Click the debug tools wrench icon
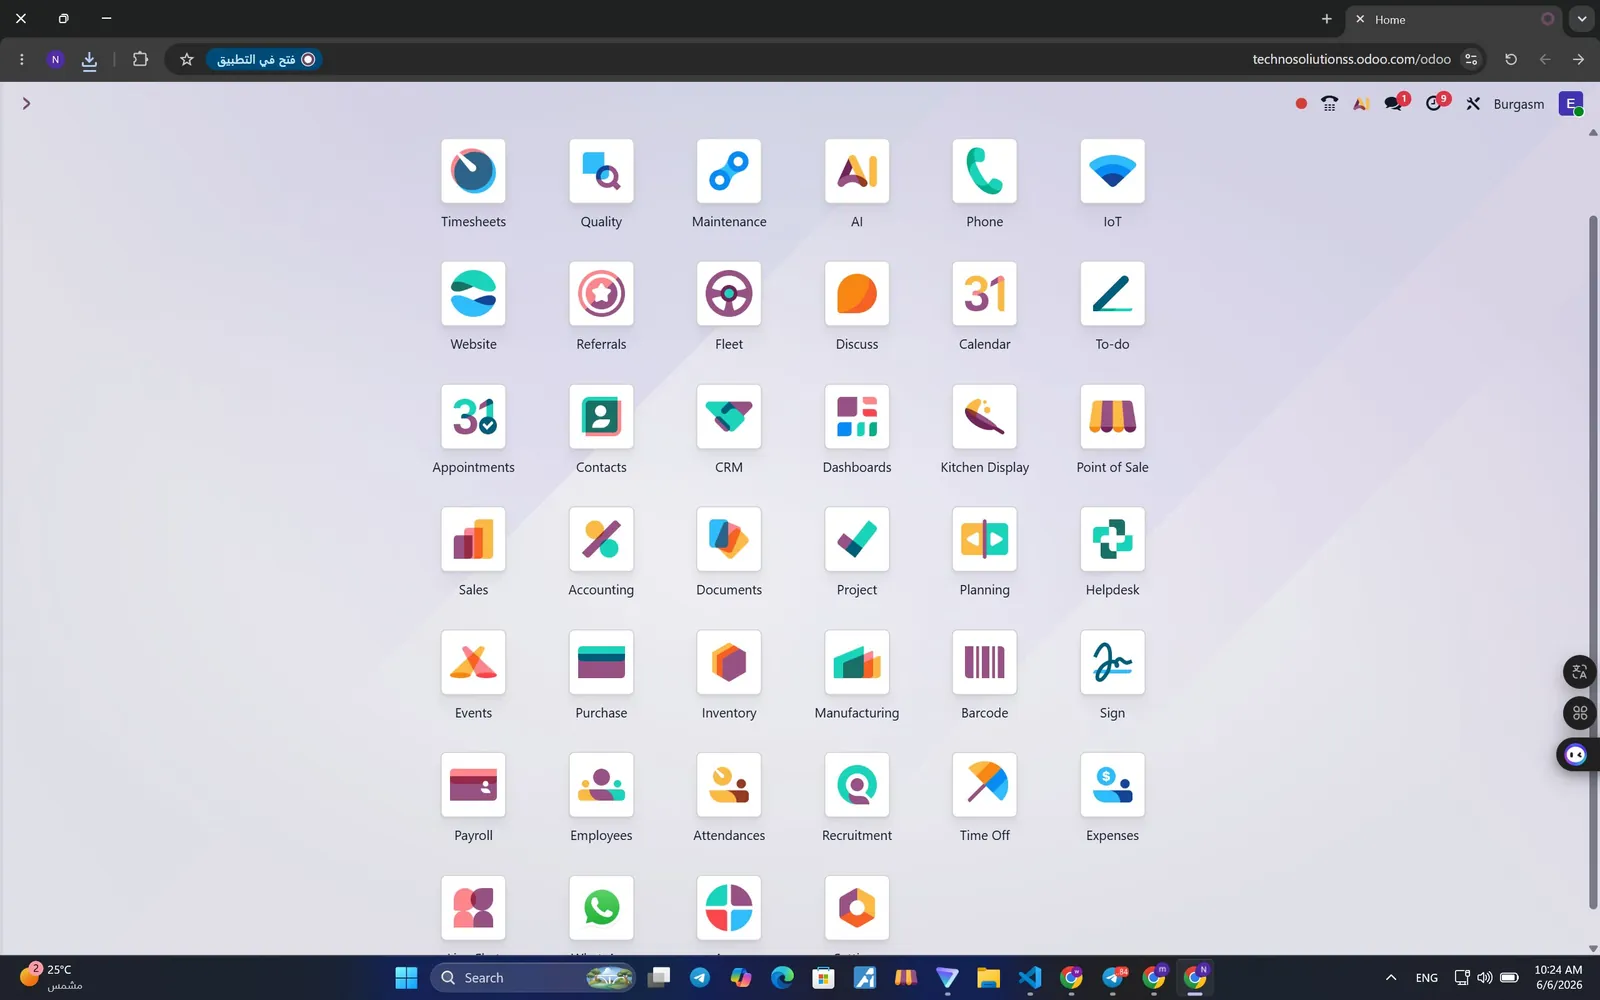 click(1473, 103)
